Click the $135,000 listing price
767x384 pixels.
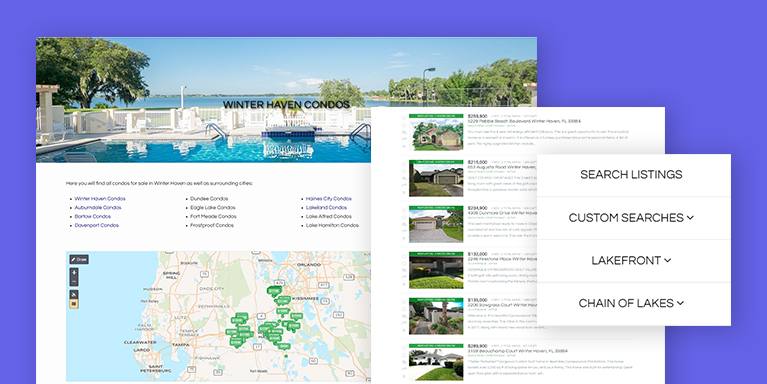[477, 300]
